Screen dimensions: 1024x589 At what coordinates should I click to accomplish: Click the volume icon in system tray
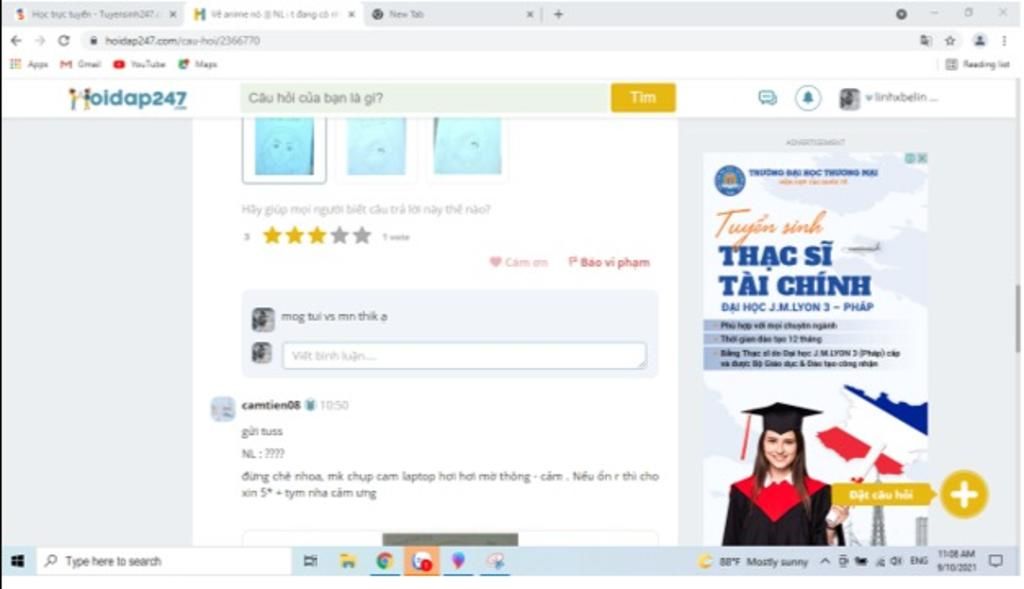click(x=897, y=561)
